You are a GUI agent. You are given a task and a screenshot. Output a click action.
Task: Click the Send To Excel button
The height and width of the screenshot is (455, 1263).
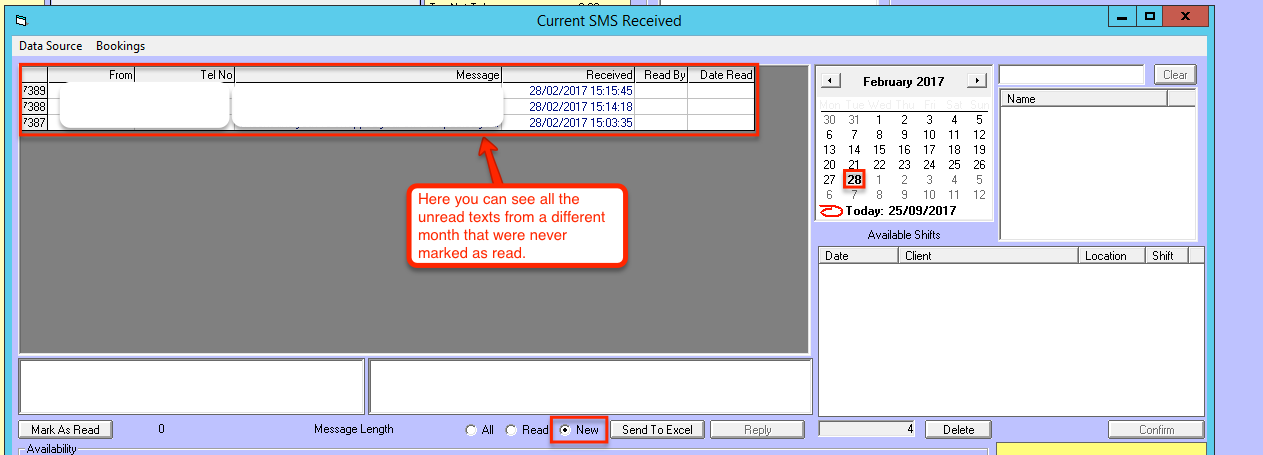[x=657, y=430]
